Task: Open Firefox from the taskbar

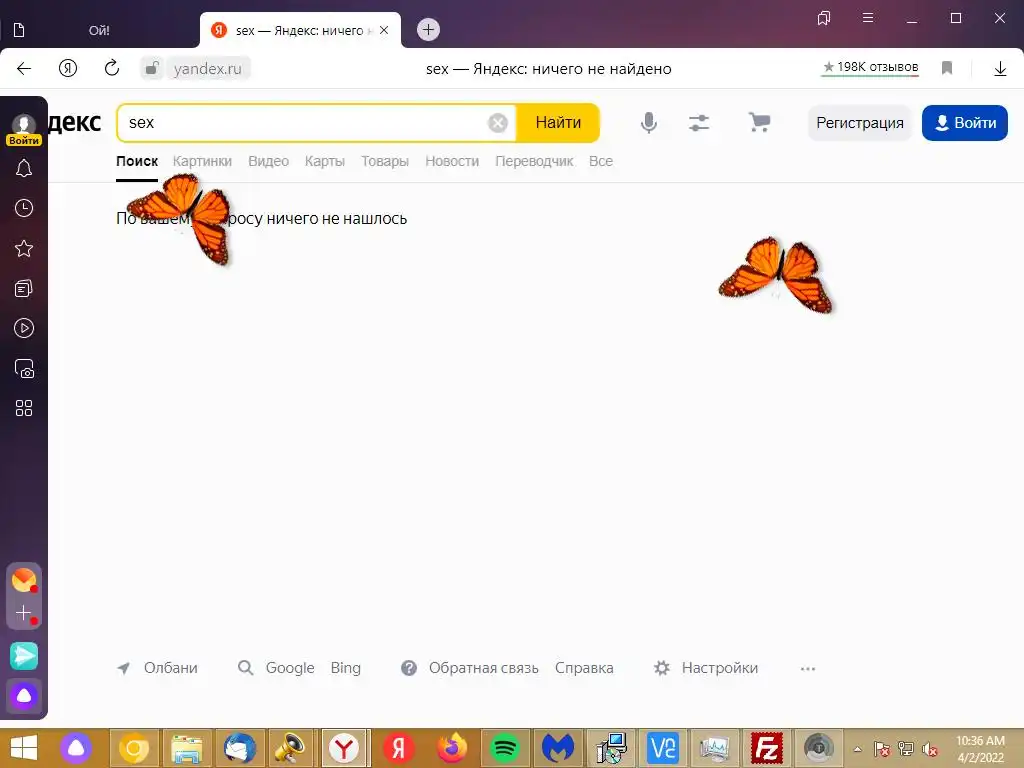Action: (452, 748)
